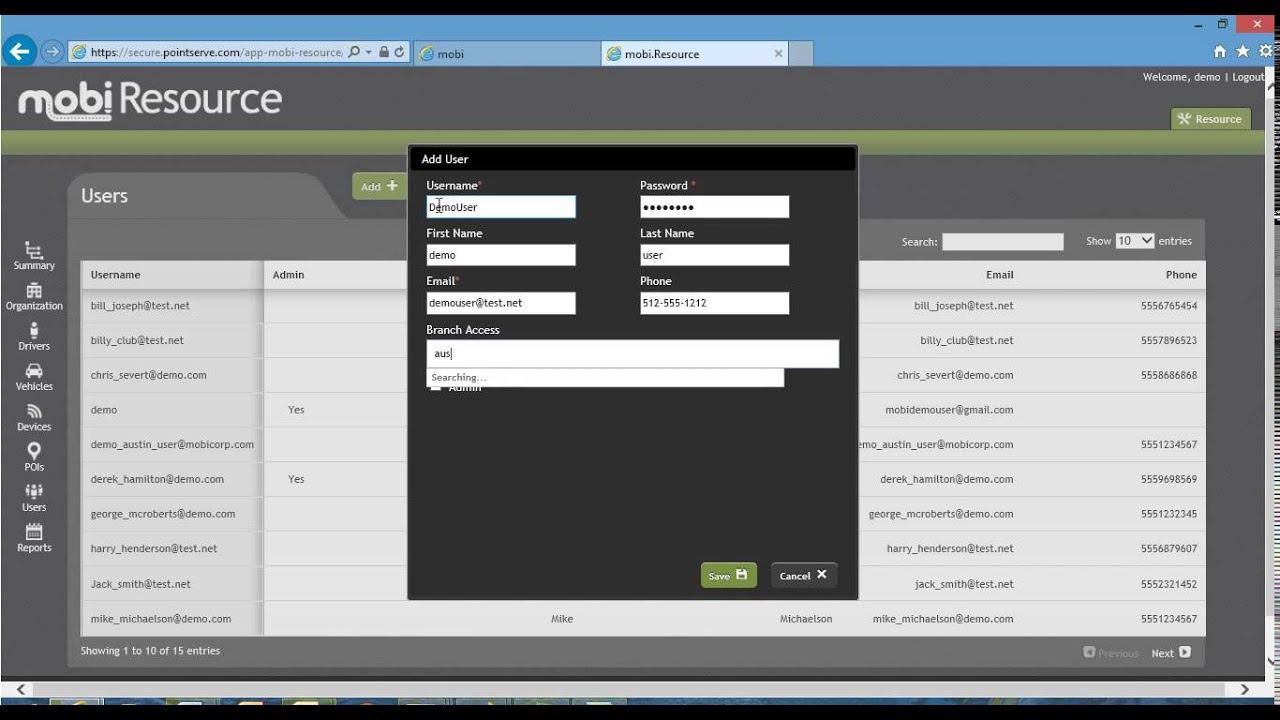Open browser favorites star

pyautogui.click(x=1242, y=51)
